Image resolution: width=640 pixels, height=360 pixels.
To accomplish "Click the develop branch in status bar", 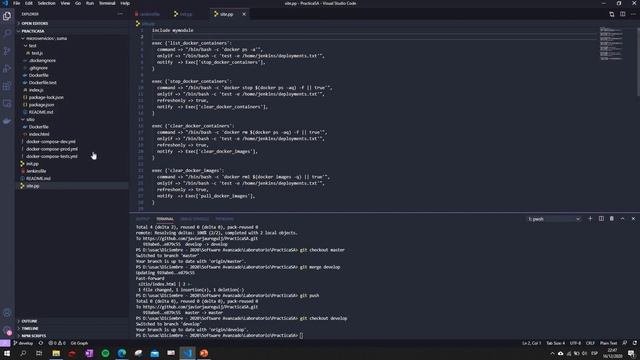I will coord(23,343).
